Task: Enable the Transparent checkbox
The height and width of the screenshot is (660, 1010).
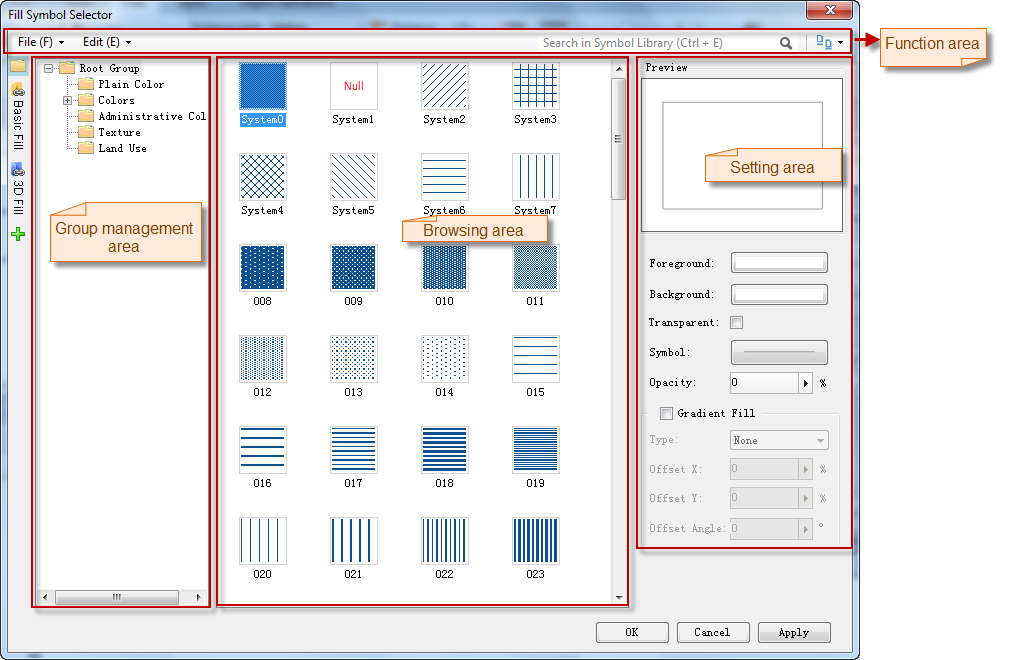Action: (737, 323)
